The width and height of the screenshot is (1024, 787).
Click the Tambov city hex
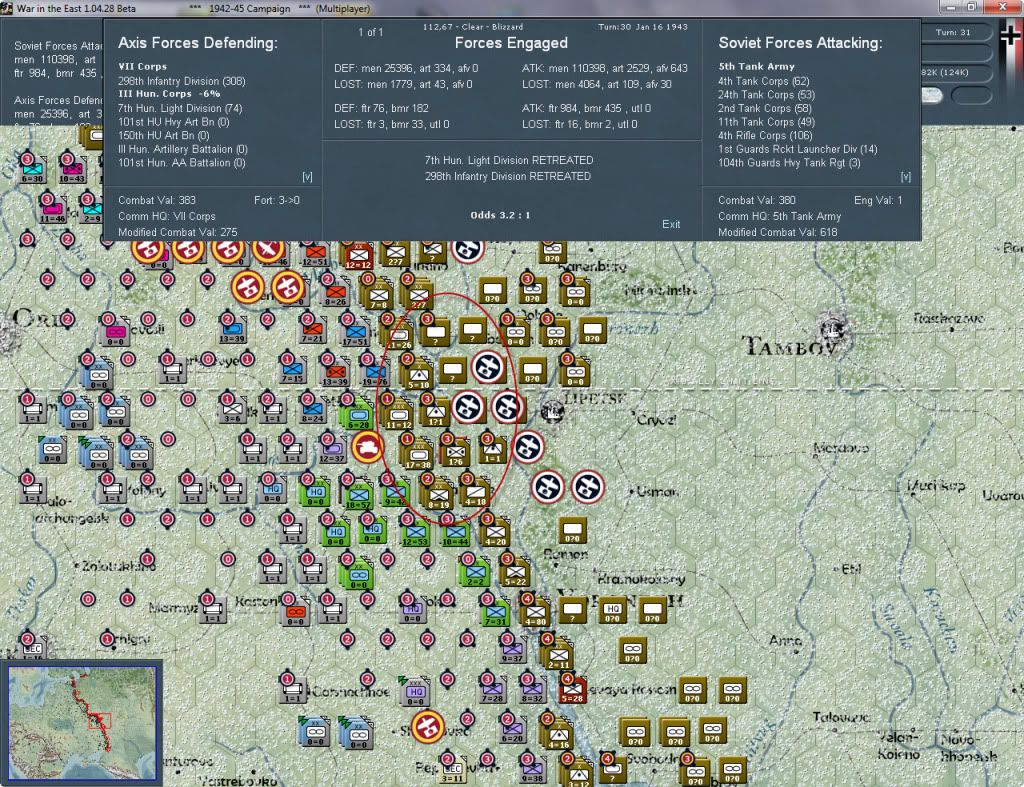pyautogui.click(x=833, y=330)
